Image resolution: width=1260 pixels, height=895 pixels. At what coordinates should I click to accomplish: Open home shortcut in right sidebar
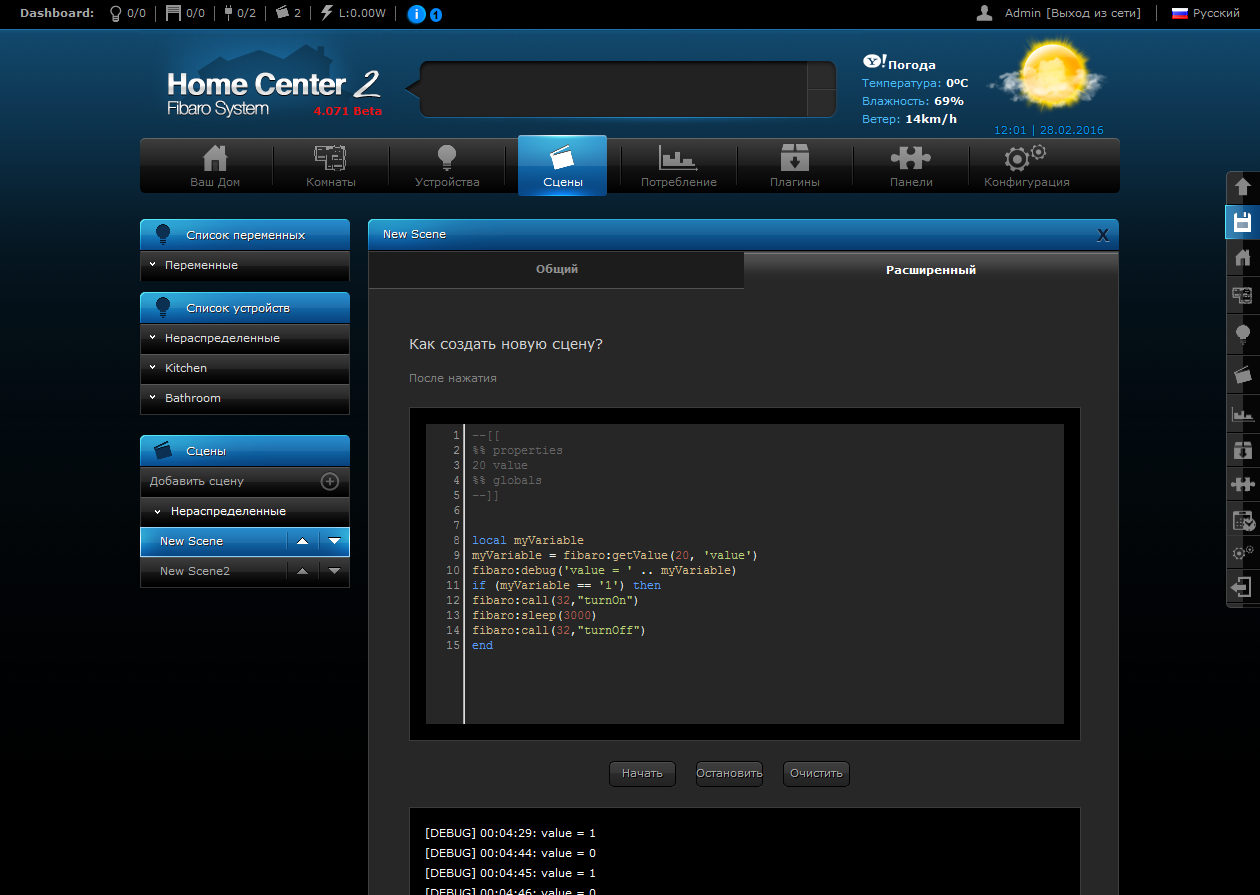click(1243, 258)
